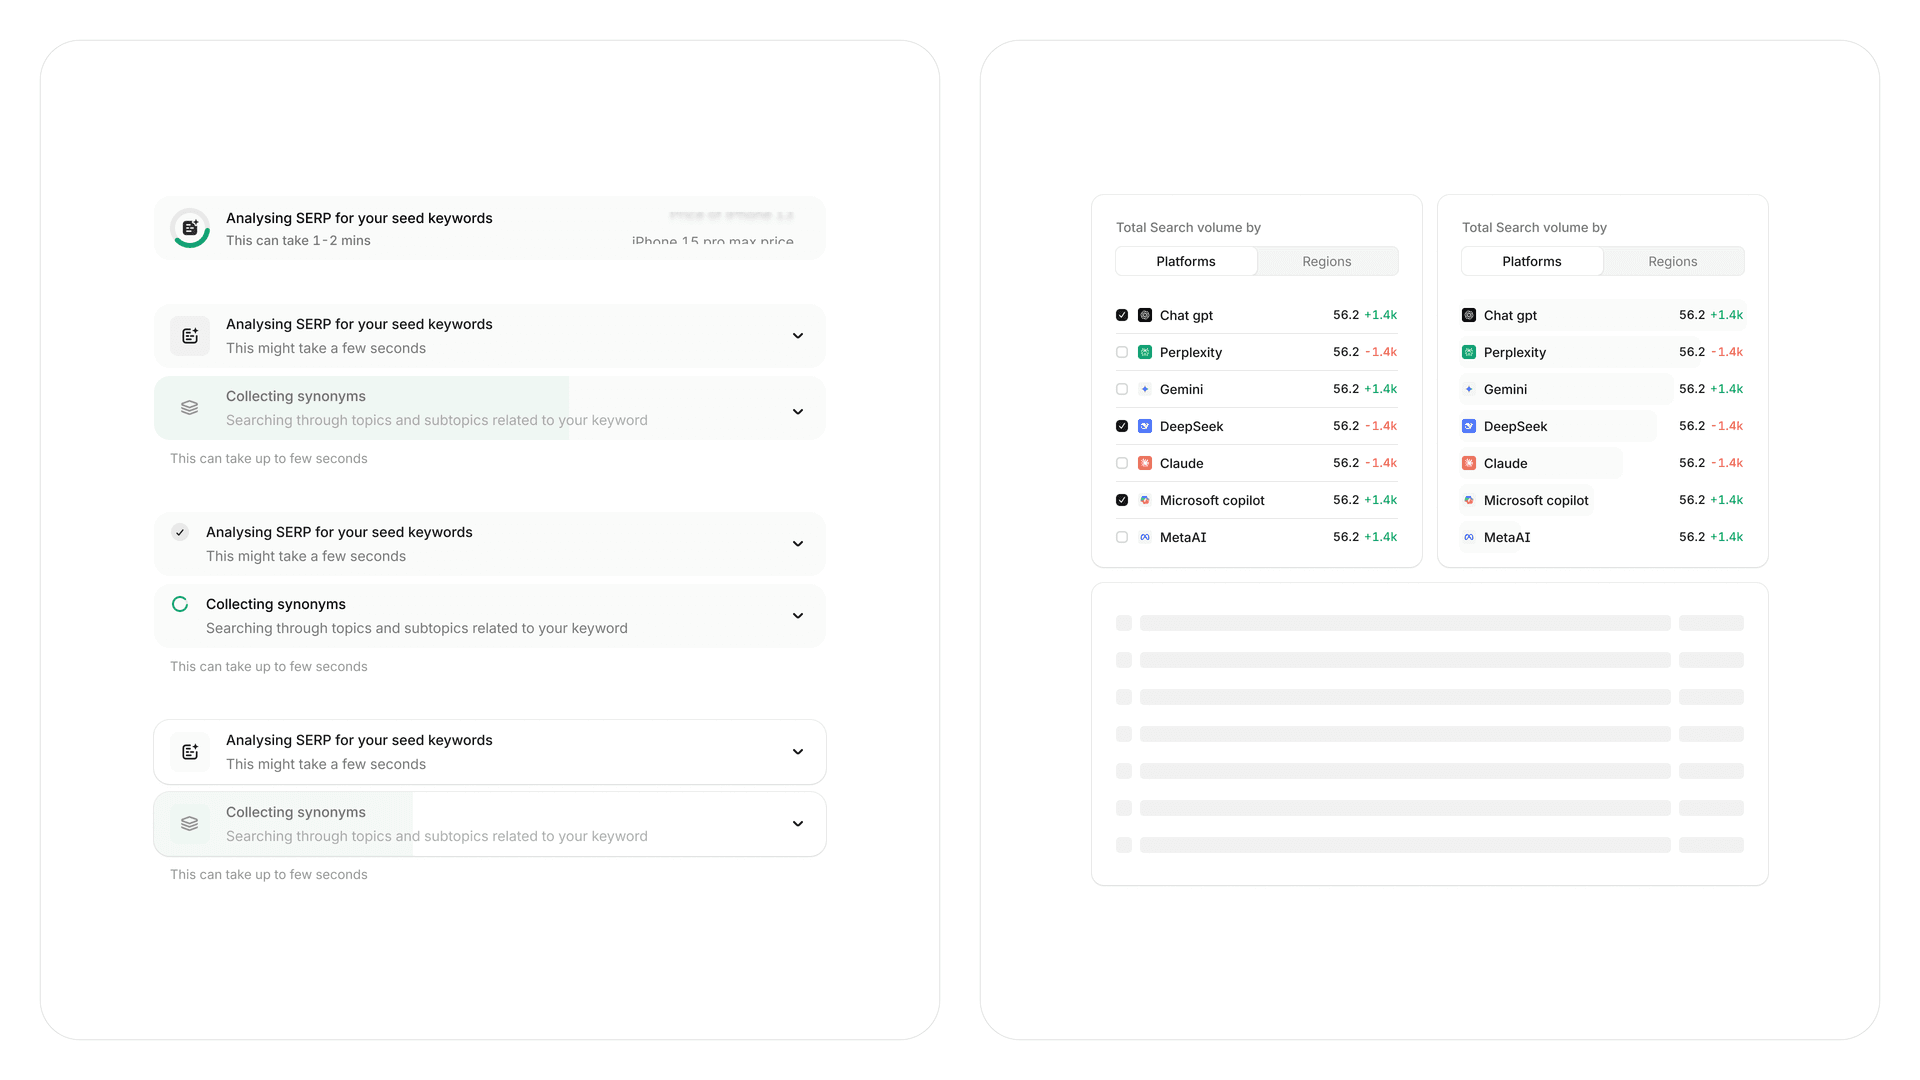Click the green progress fill in the borderless Collecting synonyms row
Image resolution: width=1920 pixels, height=1080 pixels.
361,408
